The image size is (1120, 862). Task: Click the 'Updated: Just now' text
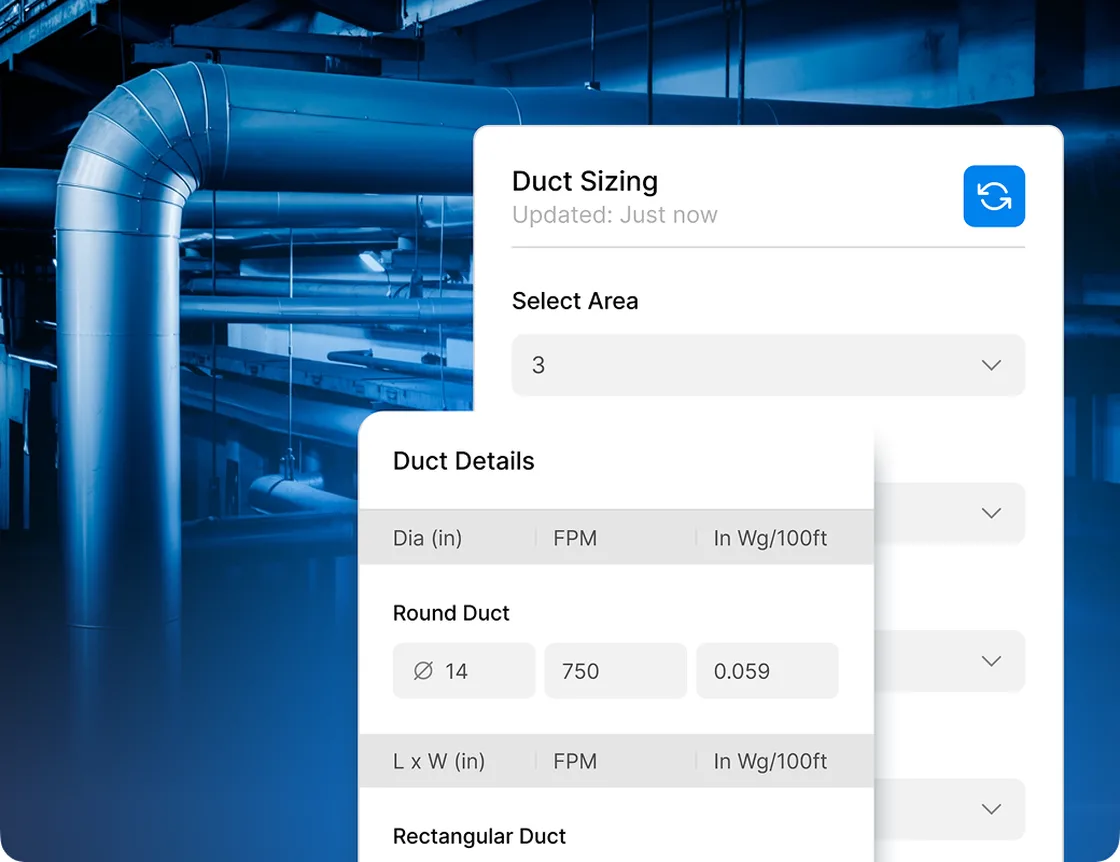click(x=614, y=215)
